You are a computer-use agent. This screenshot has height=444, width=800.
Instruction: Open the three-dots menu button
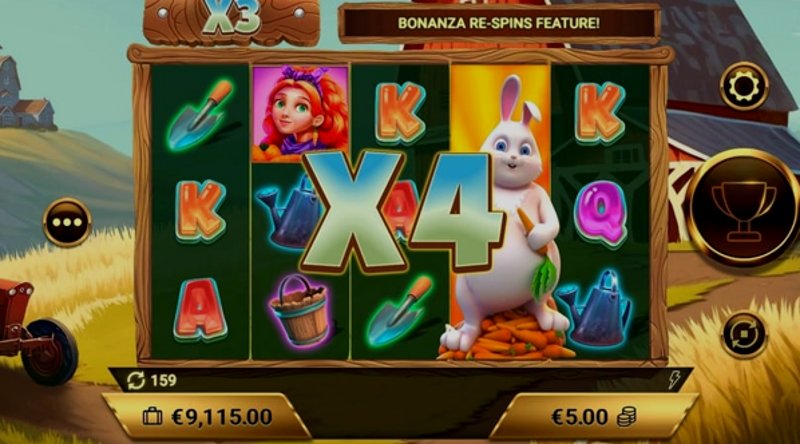coord(67,222)
